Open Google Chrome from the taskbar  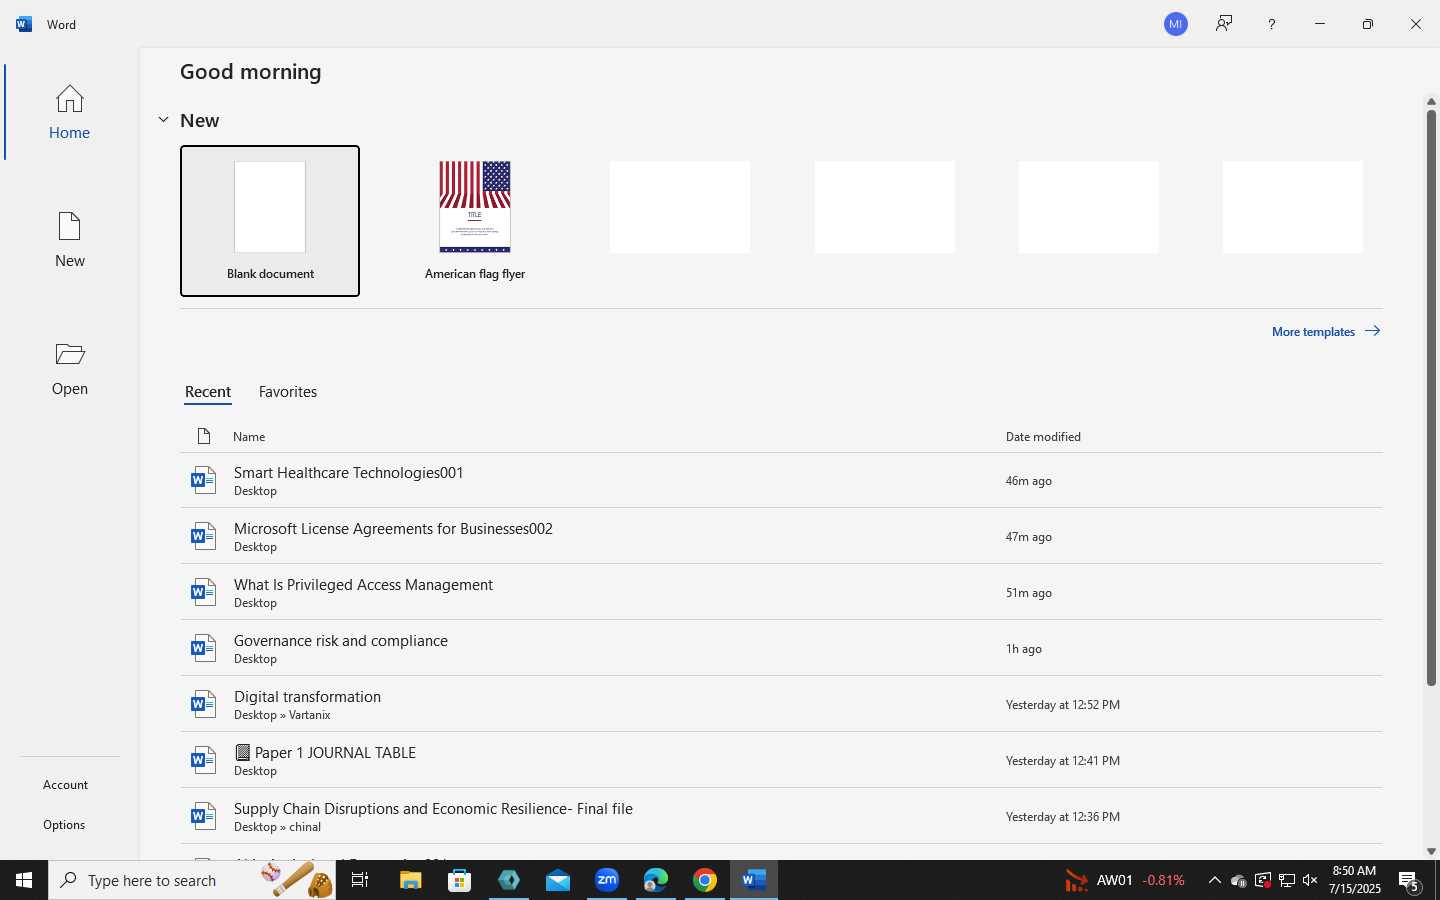tap(705, 880)
